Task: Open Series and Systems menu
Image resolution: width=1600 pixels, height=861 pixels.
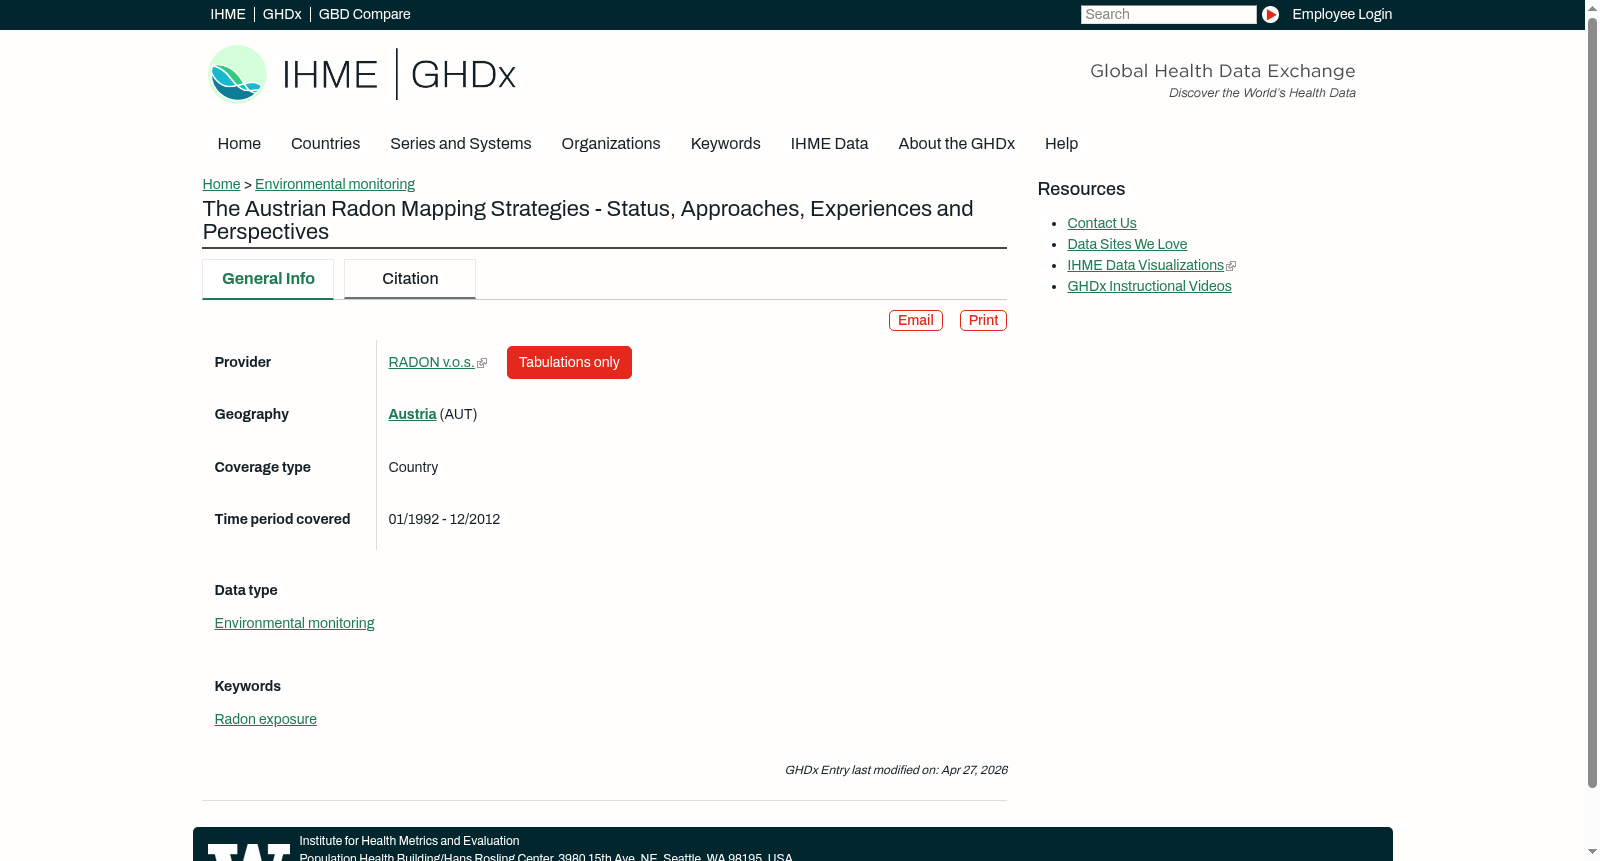Action: click(x=460, y=144)
